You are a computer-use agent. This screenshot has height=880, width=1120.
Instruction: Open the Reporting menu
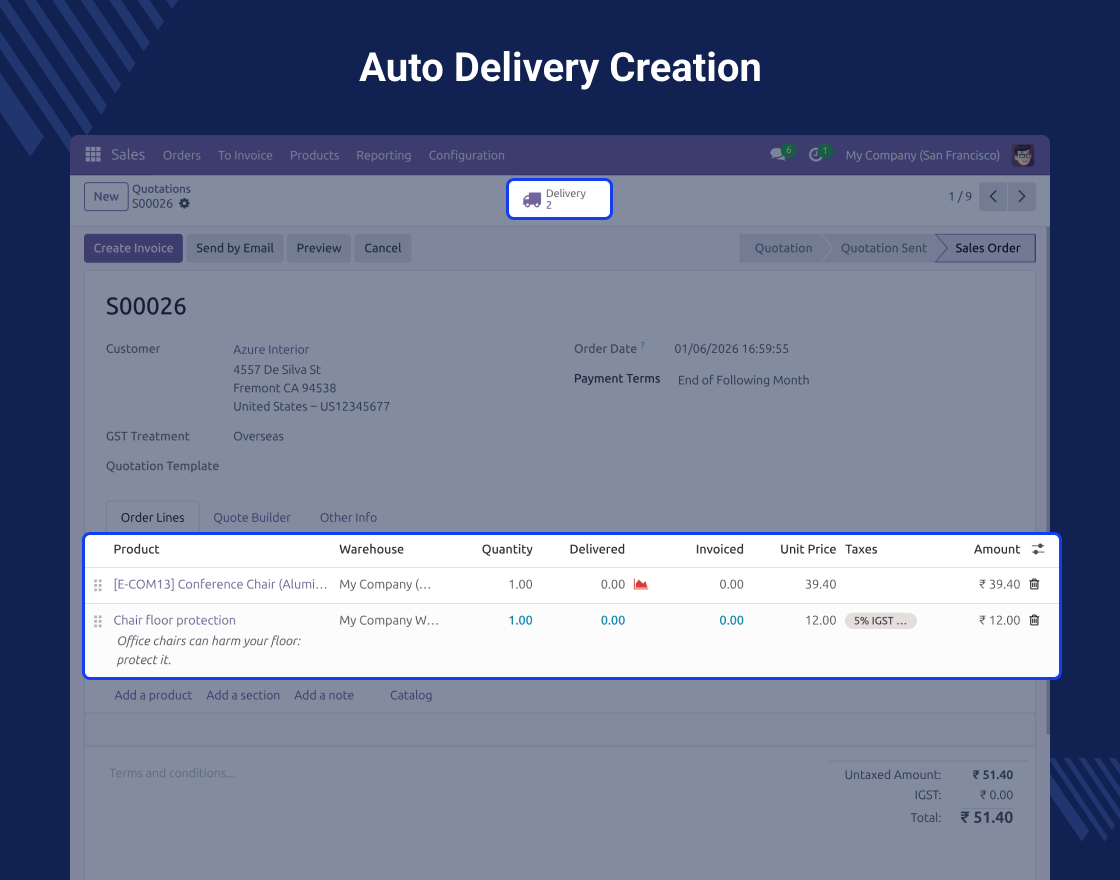[x=384, y=155]
